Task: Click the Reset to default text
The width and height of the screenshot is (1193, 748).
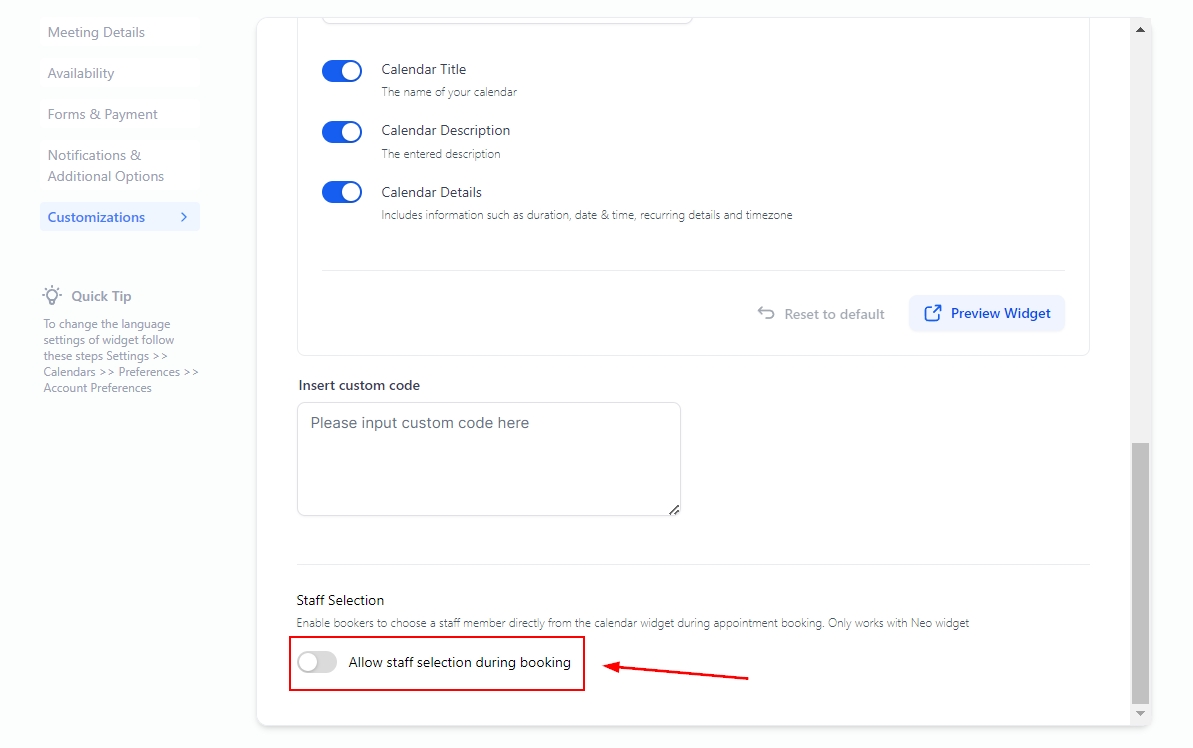Action: pos(834,314)
